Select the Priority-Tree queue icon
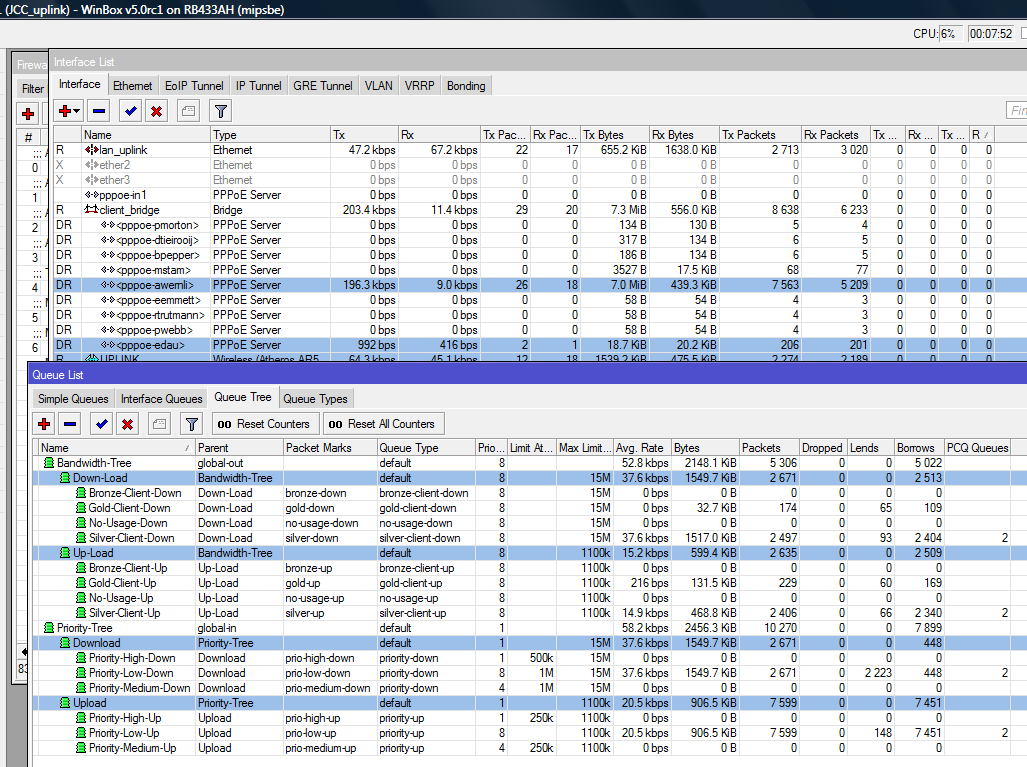Screen dimensions: 1027x767 pos(48,628)
